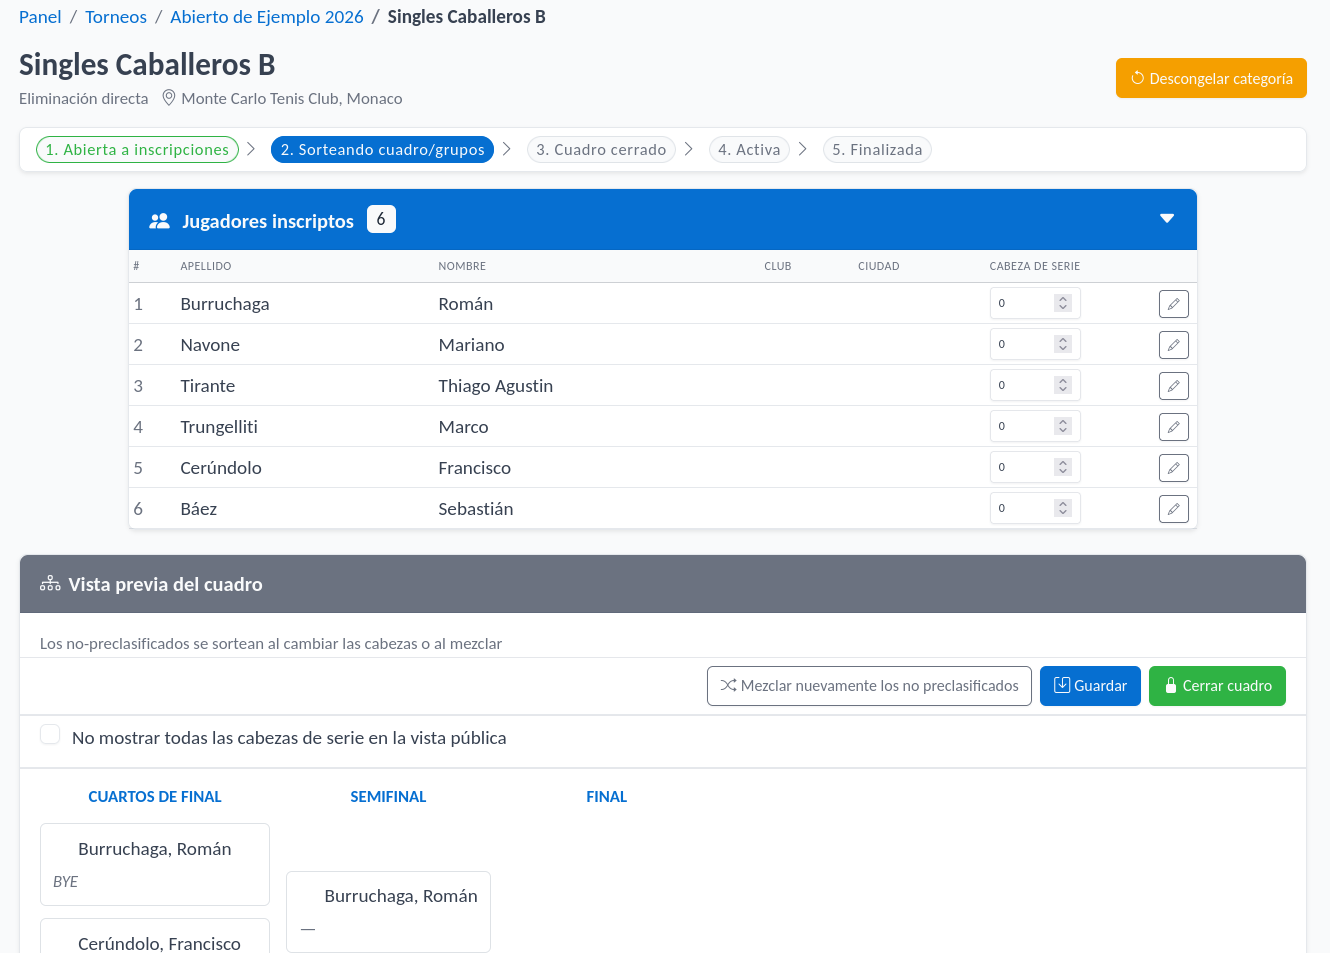Click 'Burruchaga, Román' in the semifinal box

(x=401, y=896)
